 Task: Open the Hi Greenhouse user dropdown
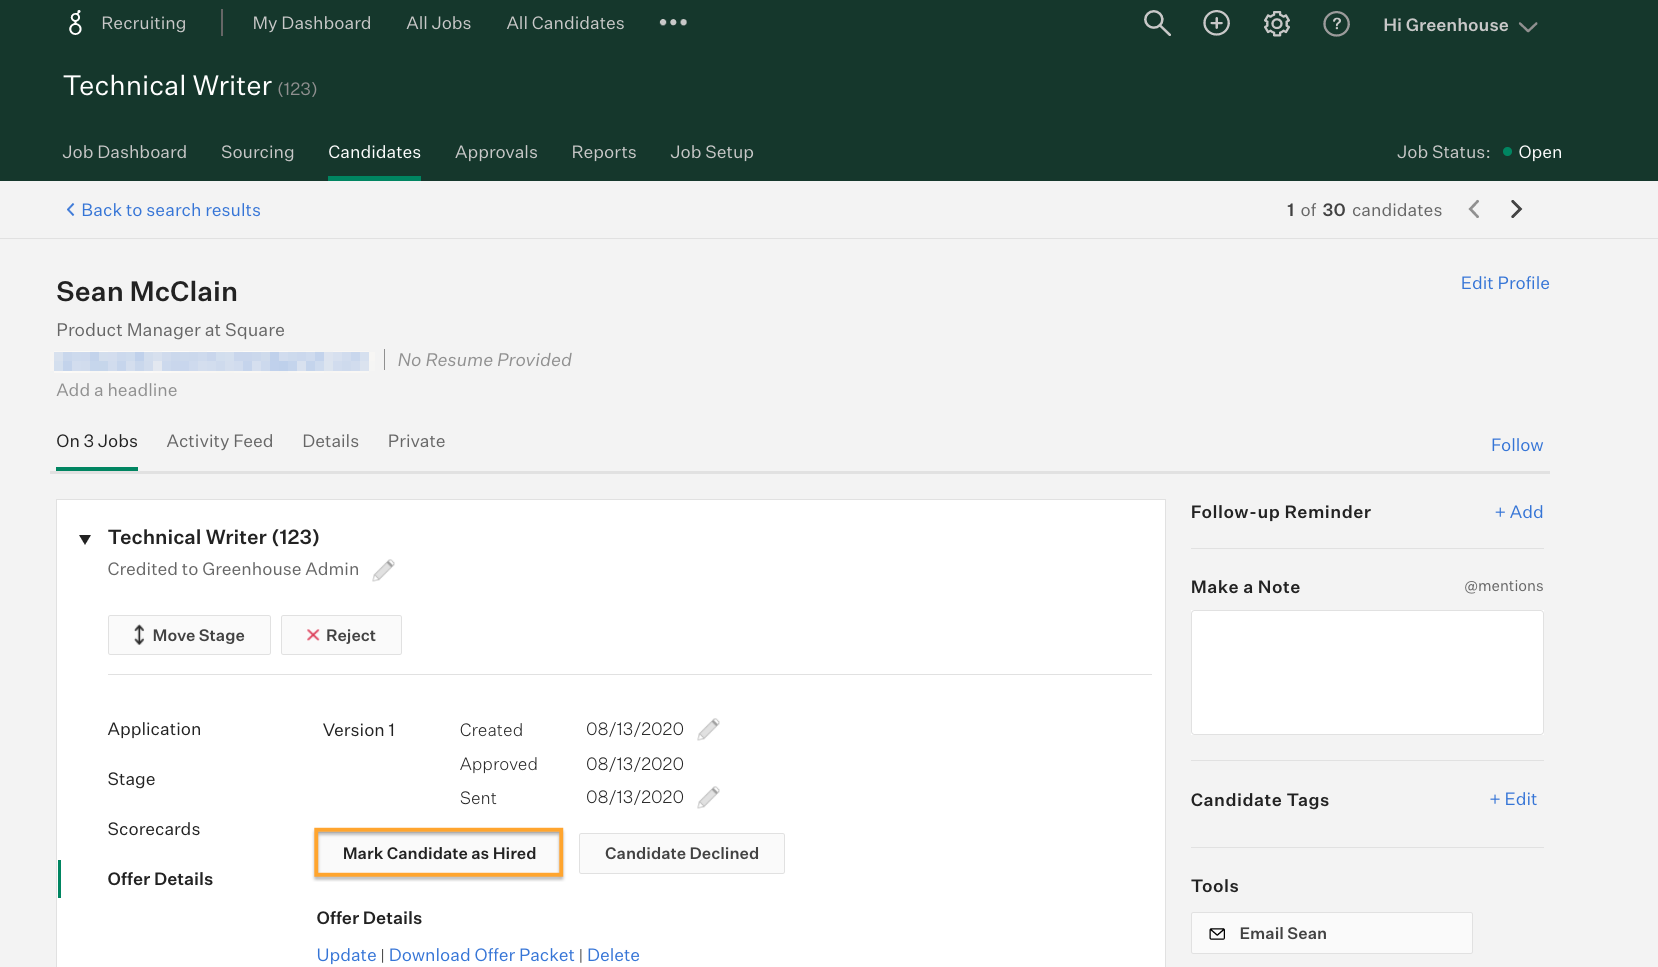pos(1459,26)
